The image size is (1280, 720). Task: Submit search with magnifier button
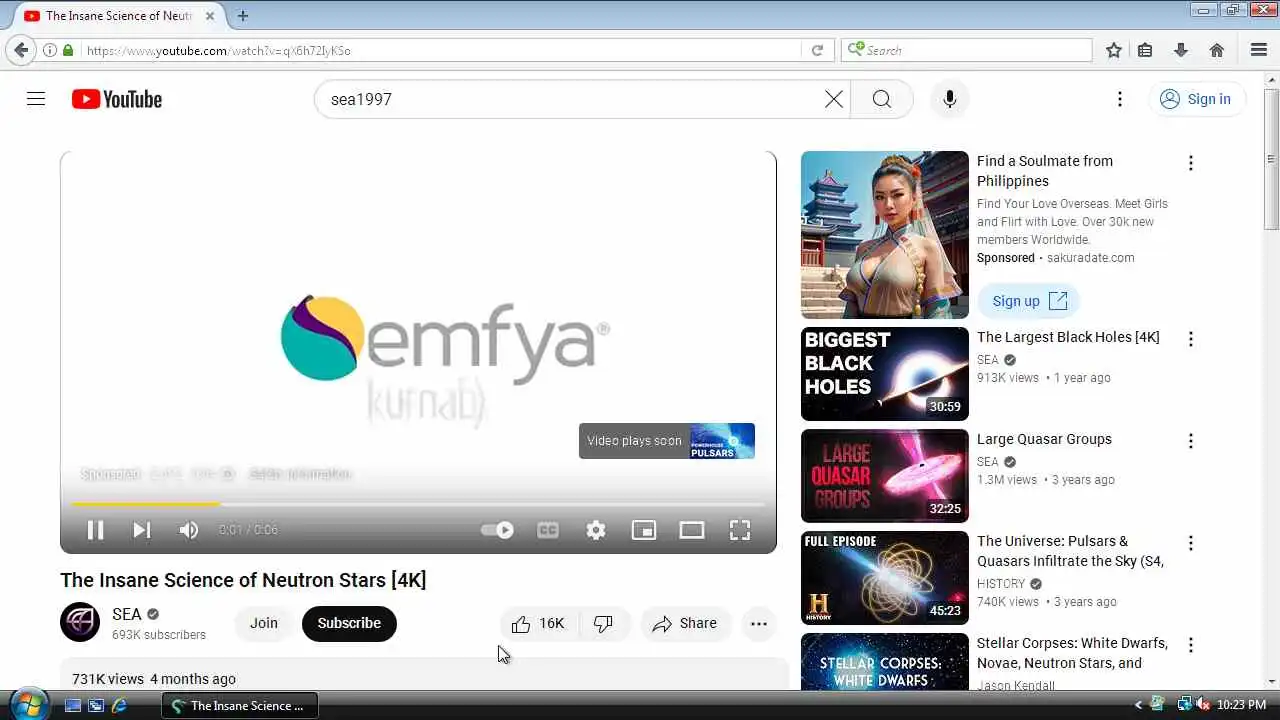pyautogui.click(x=881, y=99)
